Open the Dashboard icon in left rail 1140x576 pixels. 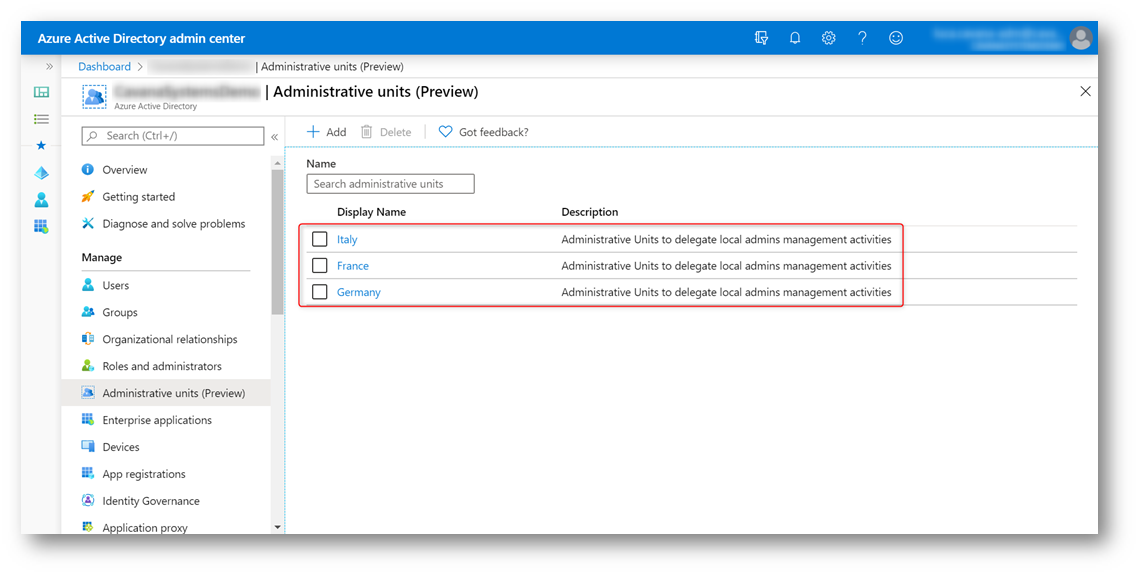click(x=41, y=92)
